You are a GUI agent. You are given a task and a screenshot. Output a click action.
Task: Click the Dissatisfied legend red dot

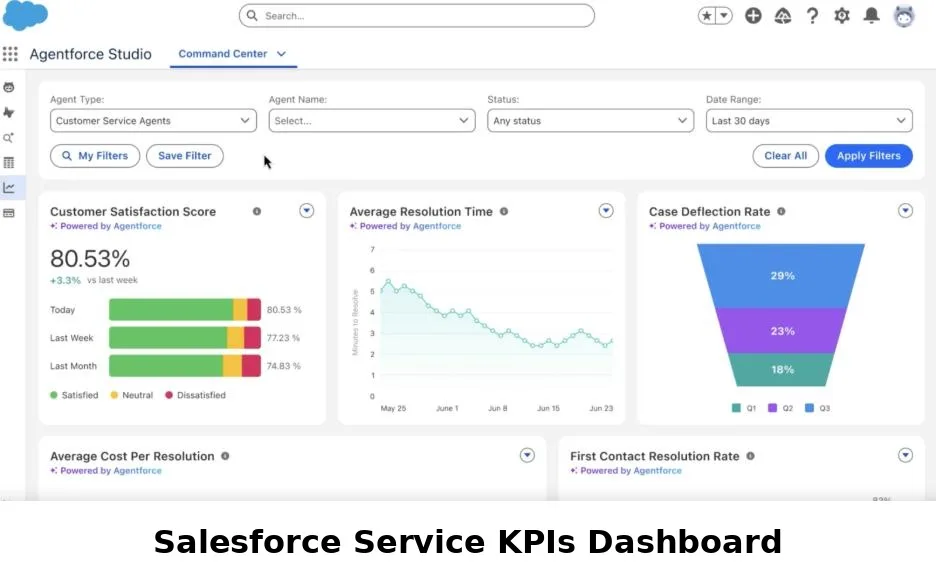(x=169, y=395)
